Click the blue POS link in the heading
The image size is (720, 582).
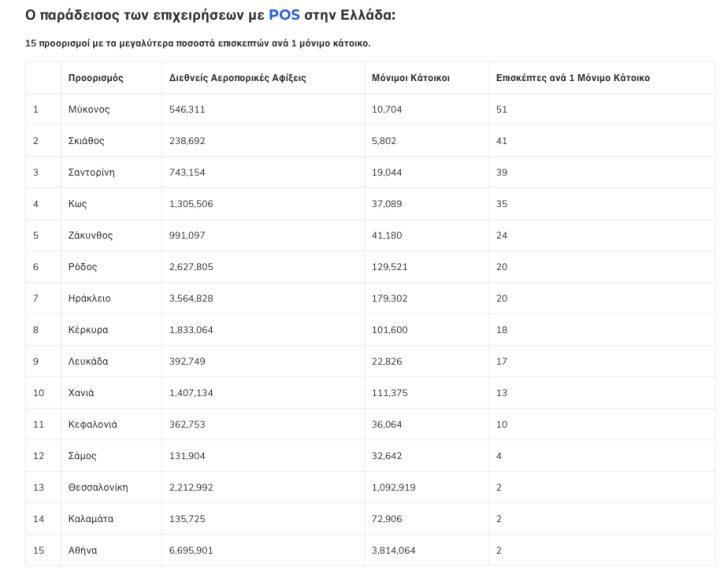click(284, 15)
